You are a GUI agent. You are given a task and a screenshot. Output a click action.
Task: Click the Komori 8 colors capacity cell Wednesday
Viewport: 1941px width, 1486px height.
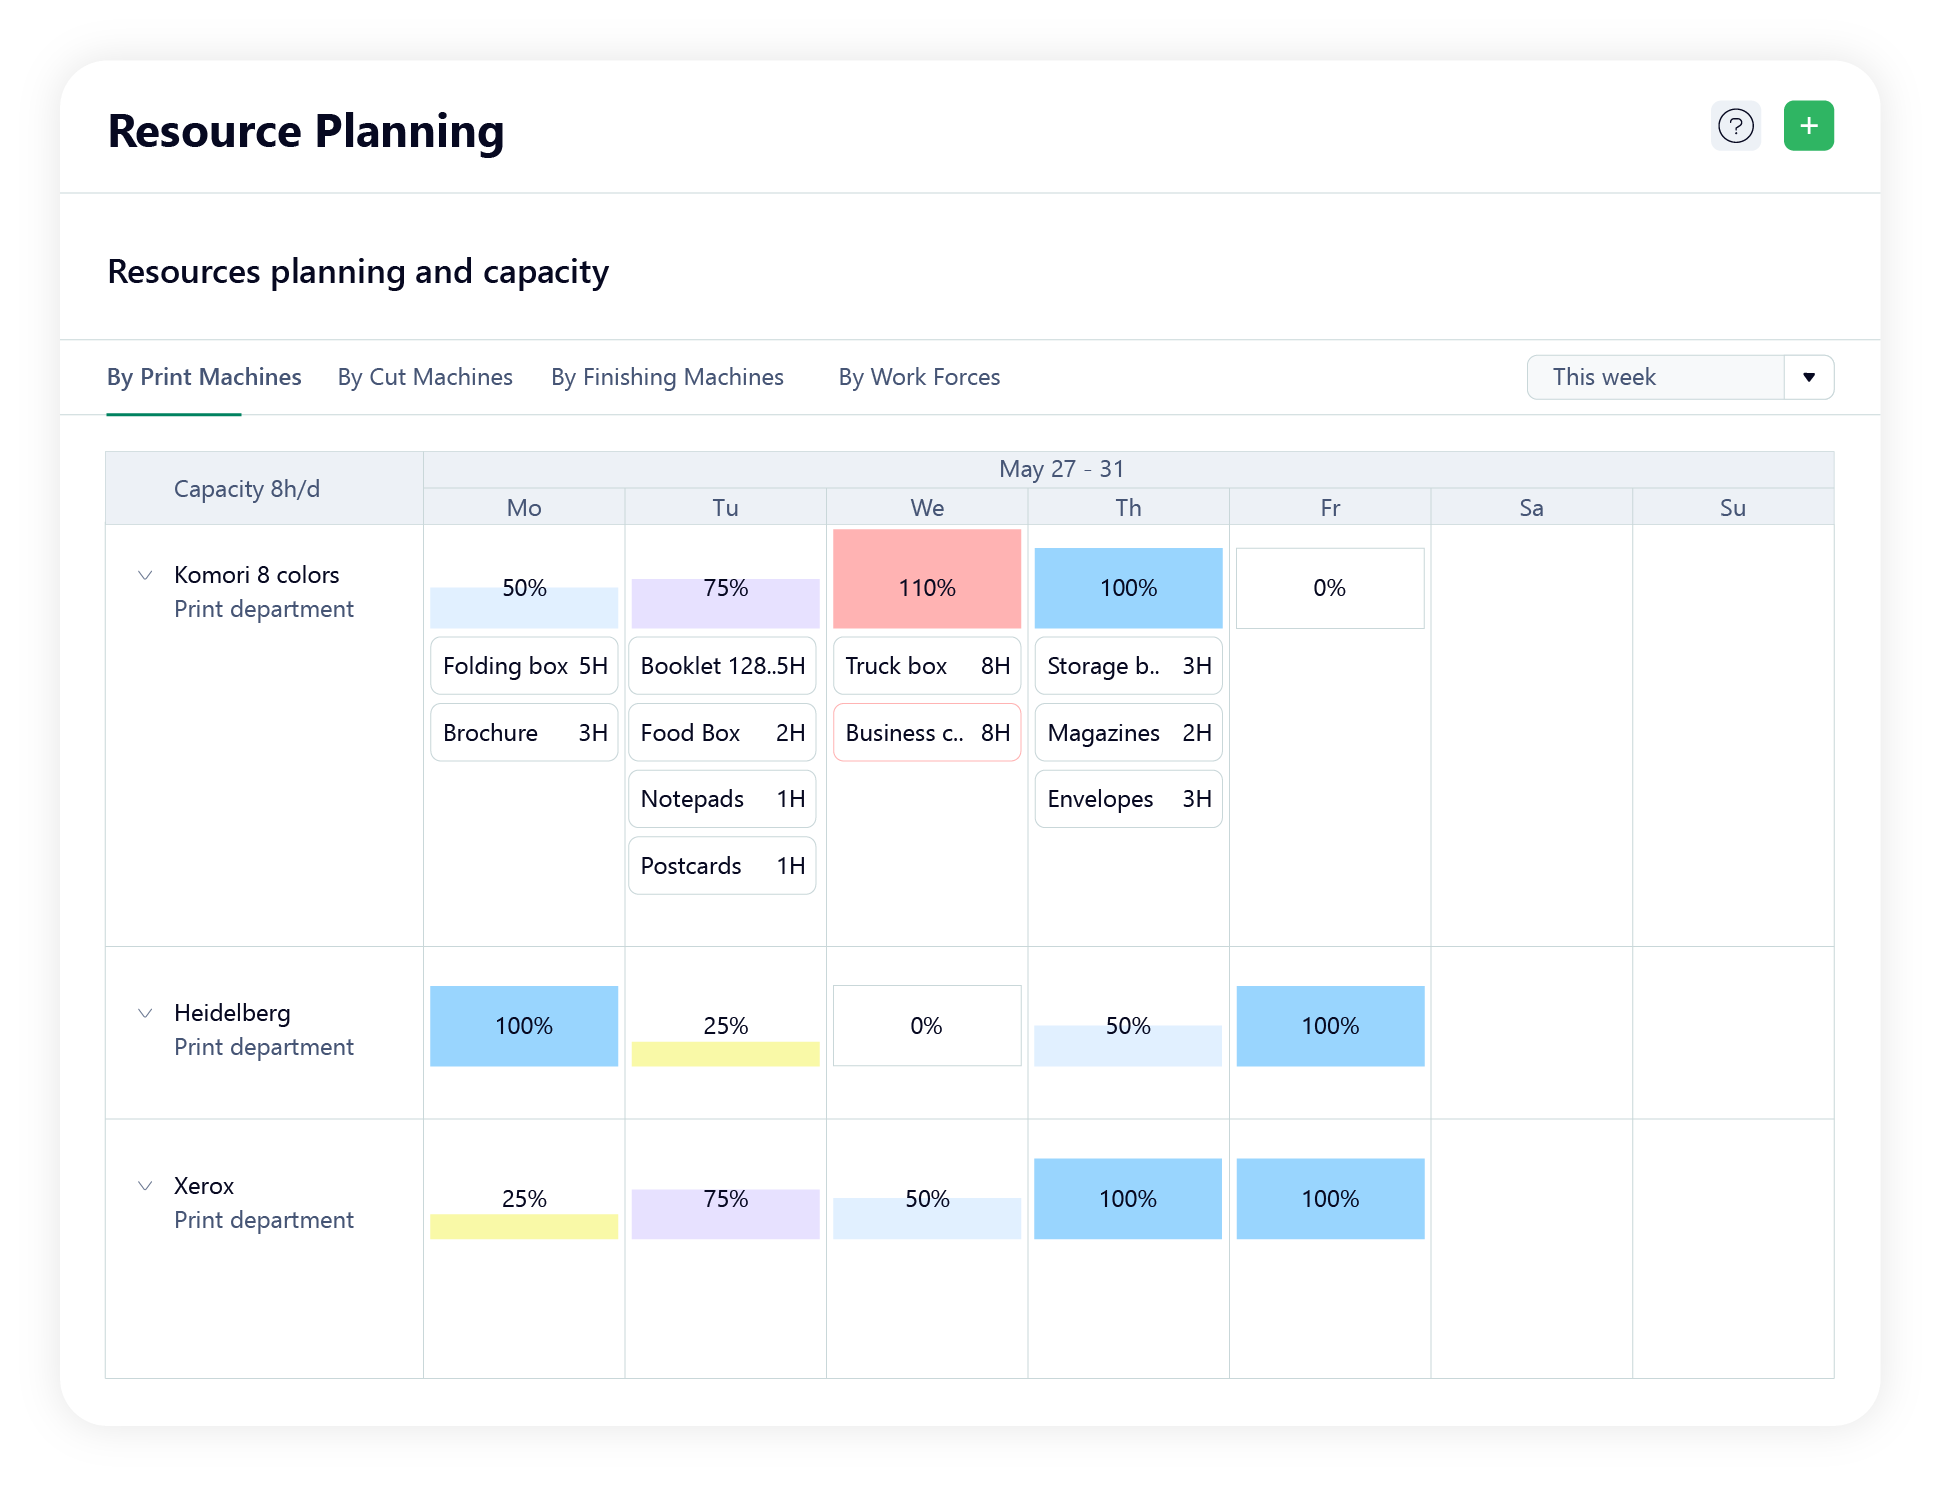pyautogui.click(x=927, y=587)
